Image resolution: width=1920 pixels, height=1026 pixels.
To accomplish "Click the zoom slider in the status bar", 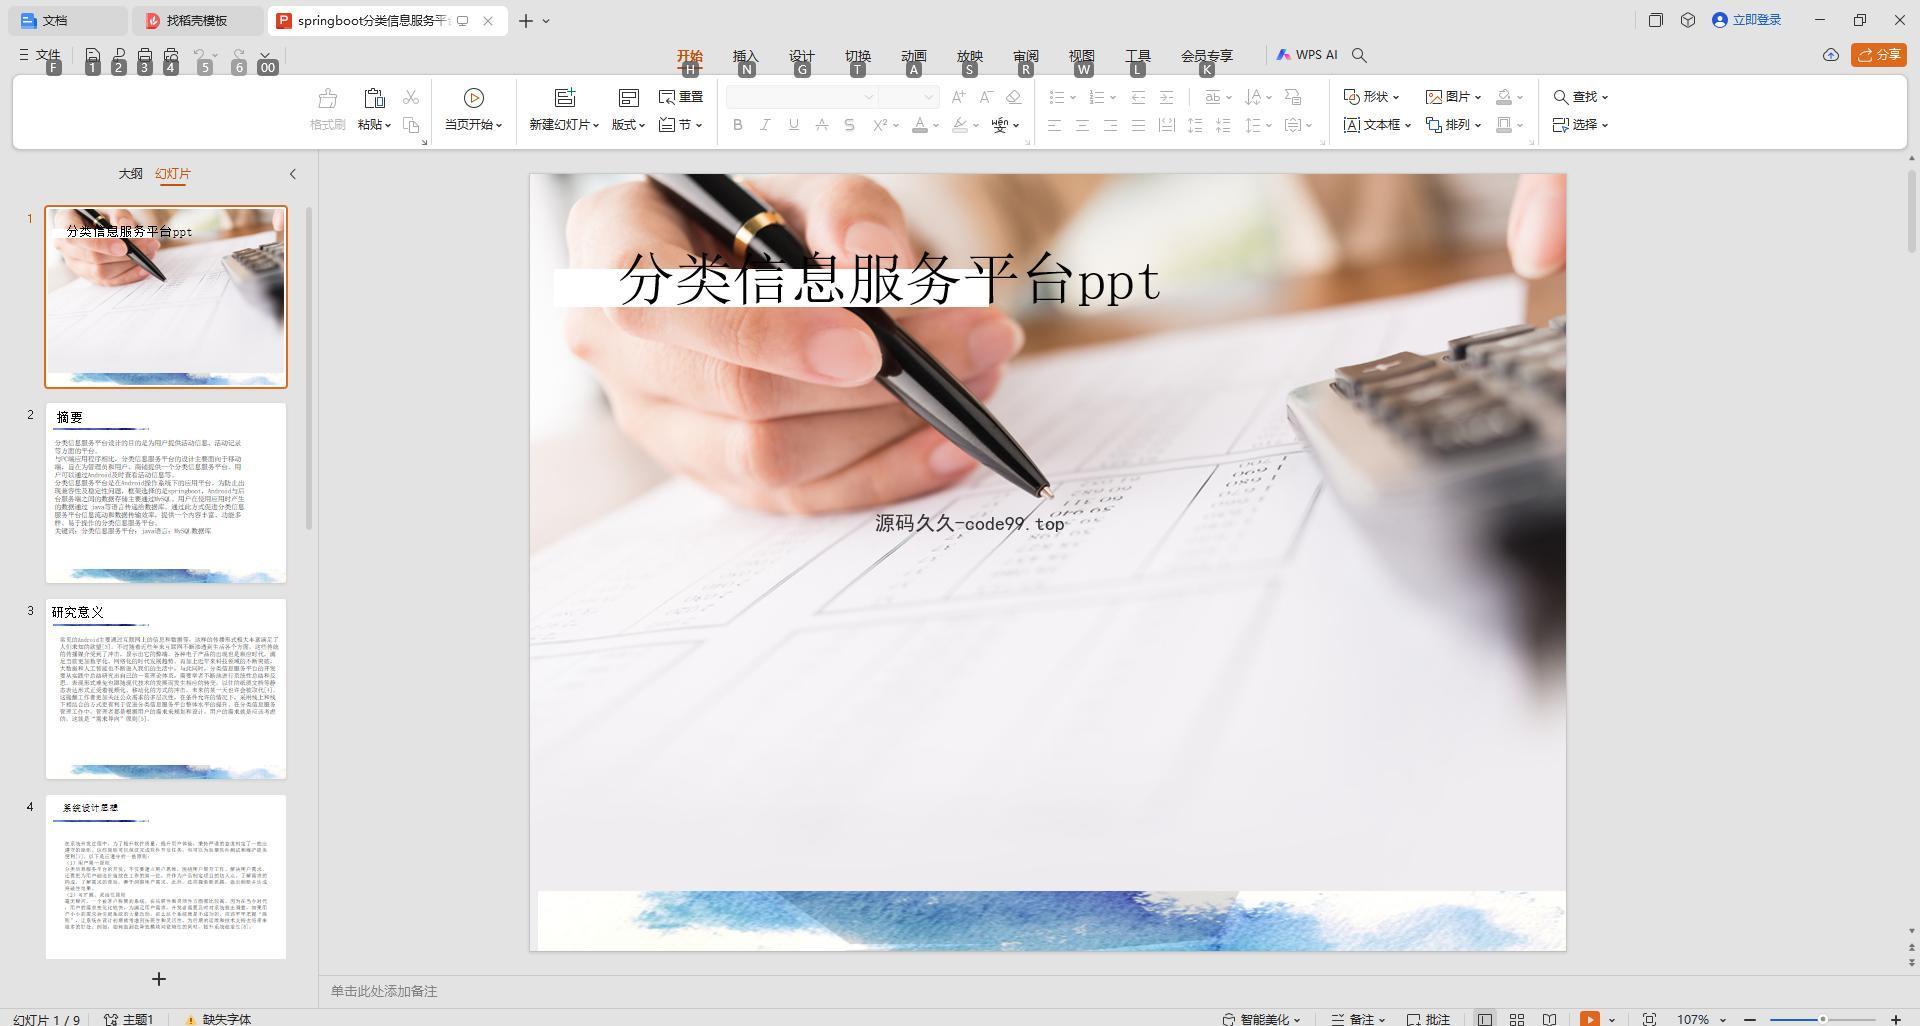I will pyautogui.click(x=1822, y=1019).
